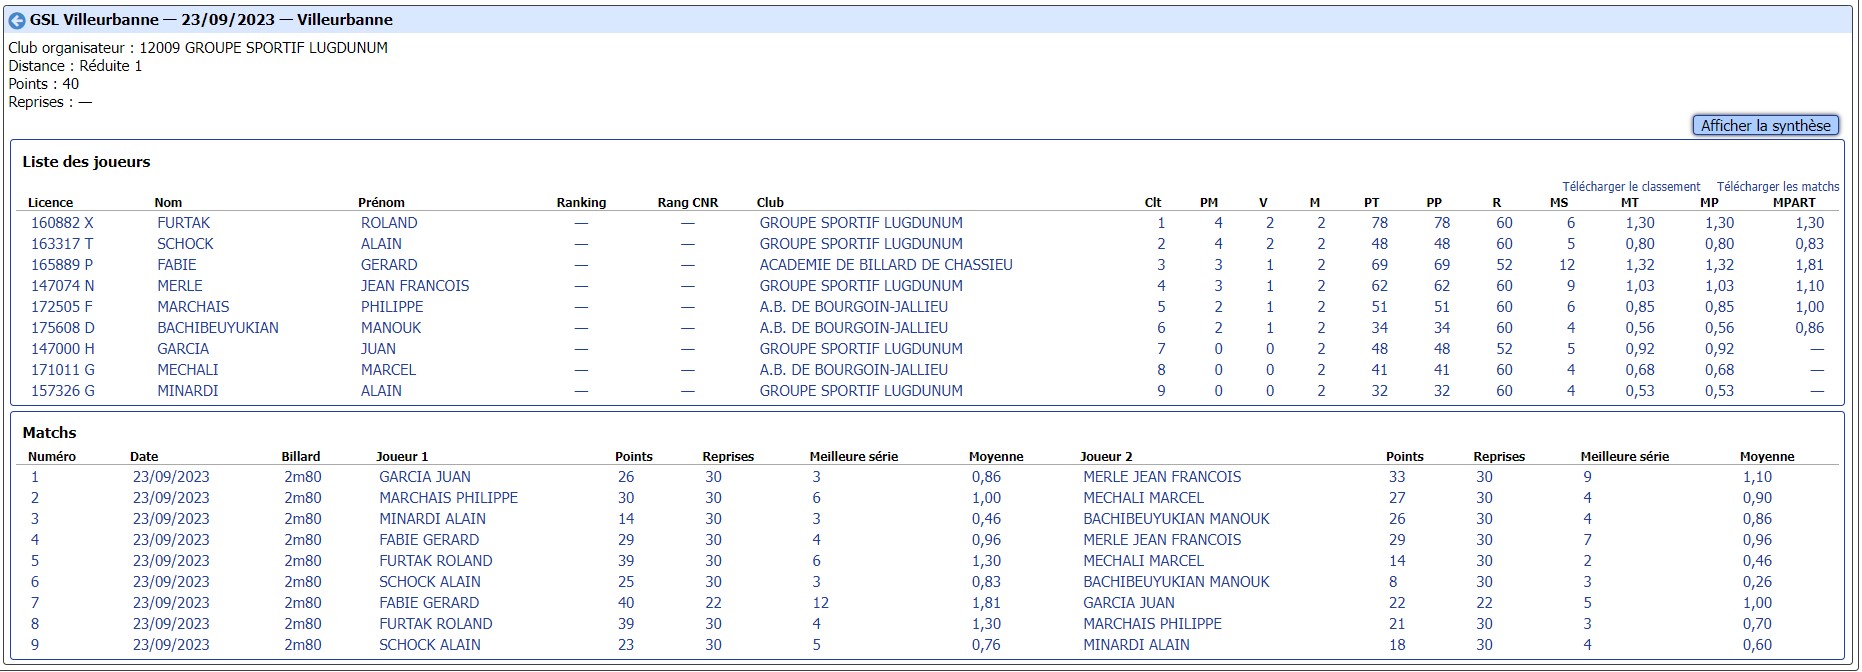Click match 7 Joueur 2 GARCIA JUAN

click(x=1128, y=603)
